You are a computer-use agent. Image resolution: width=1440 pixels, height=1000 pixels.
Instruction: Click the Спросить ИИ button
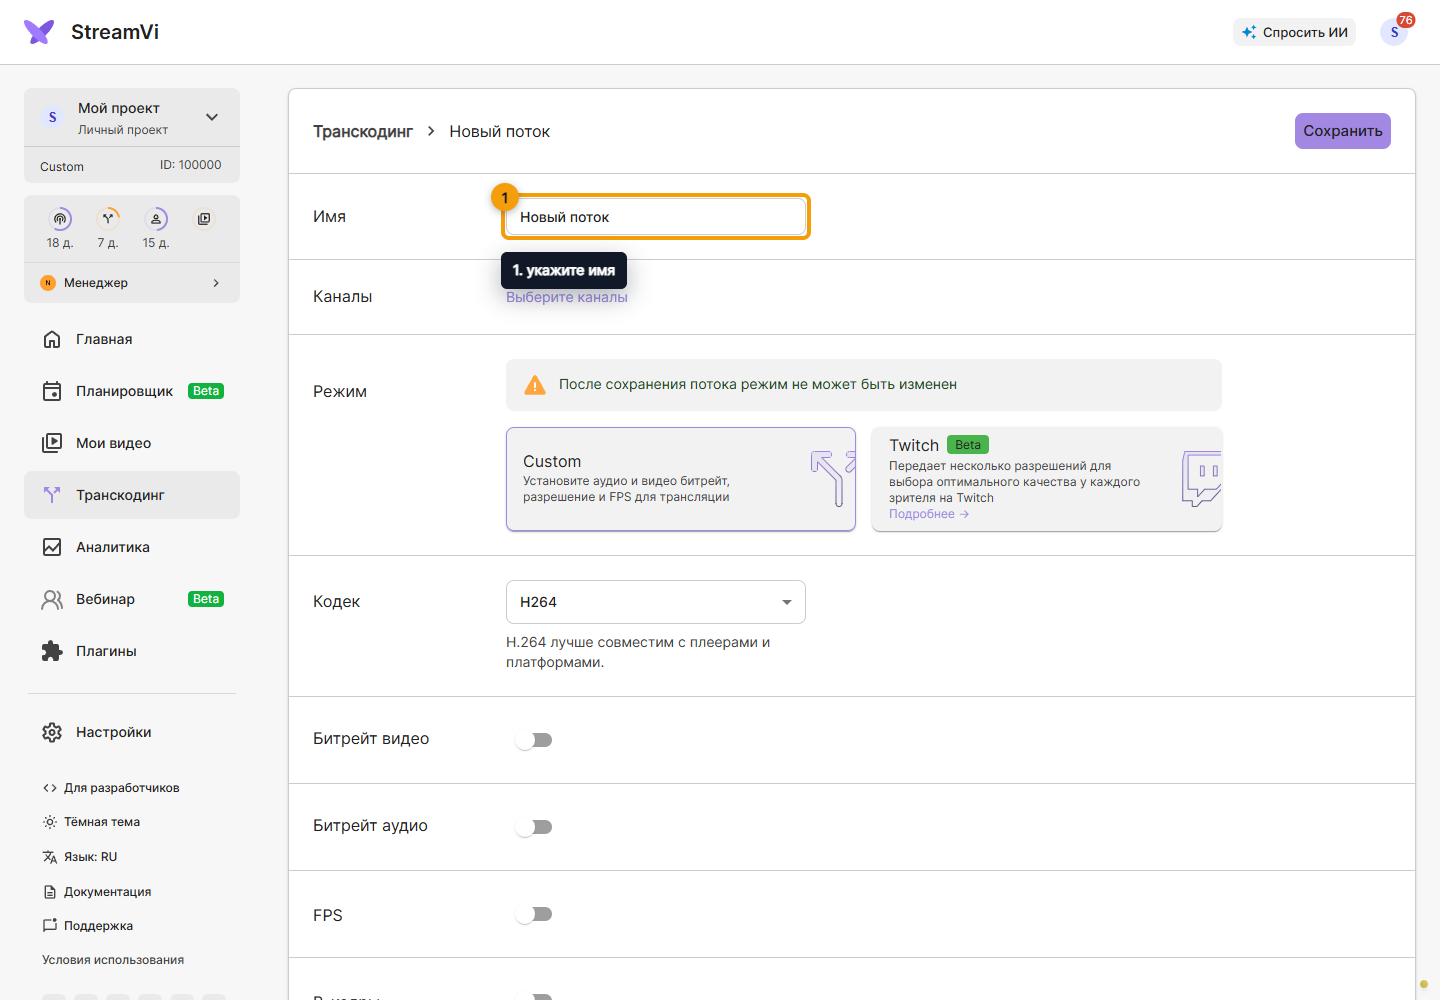tap(1295, 32)
